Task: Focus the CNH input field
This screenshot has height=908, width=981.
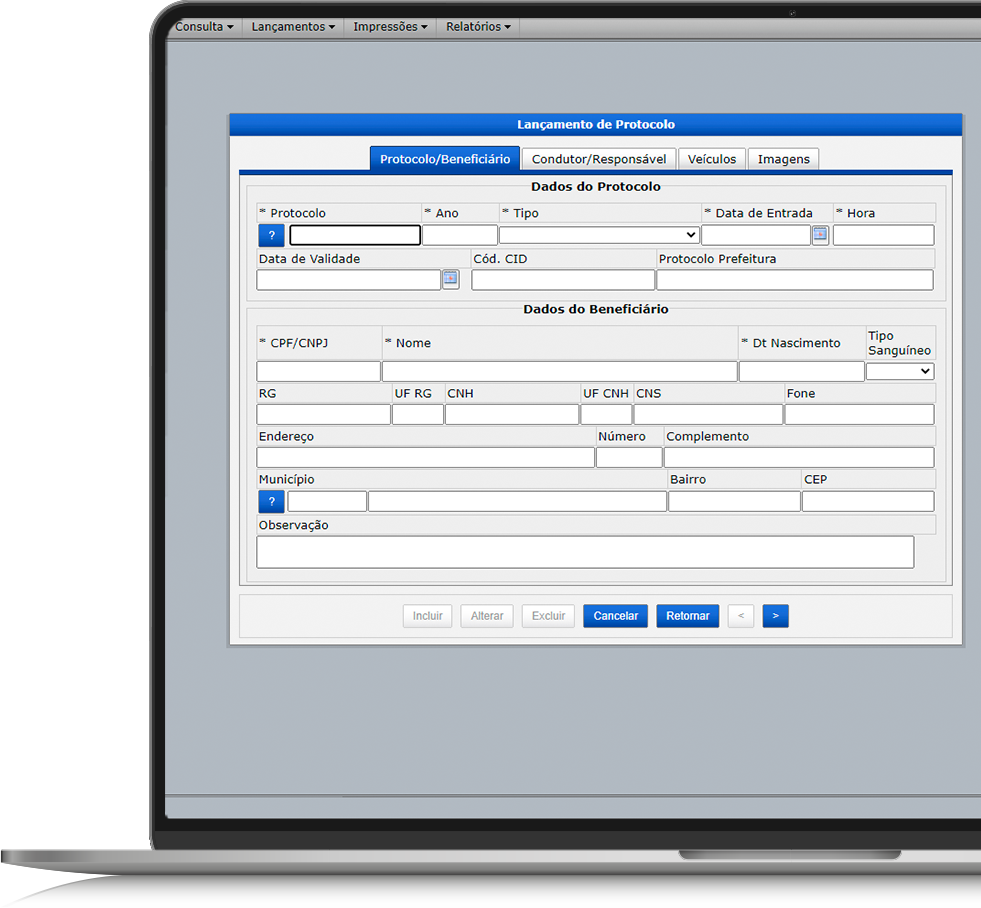Action: [x=512, y=414]
